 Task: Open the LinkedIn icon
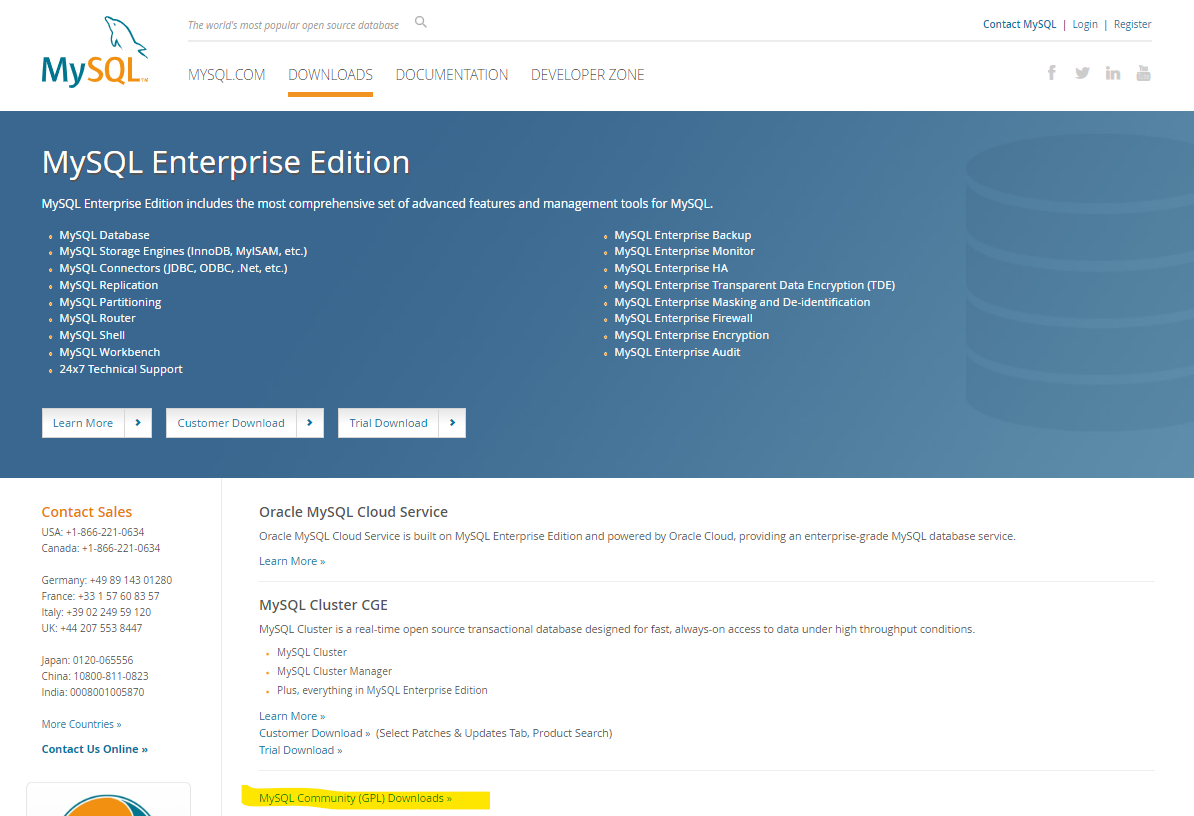[x=1113, y=73]
